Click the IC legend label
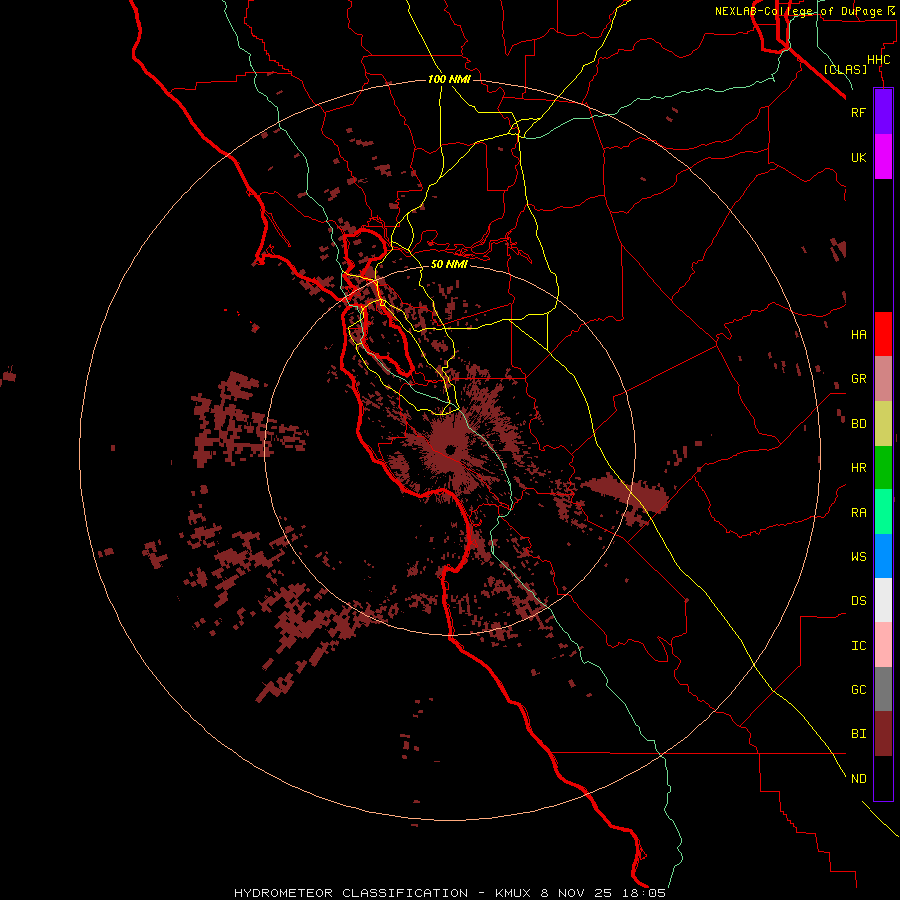 point(858,646)
